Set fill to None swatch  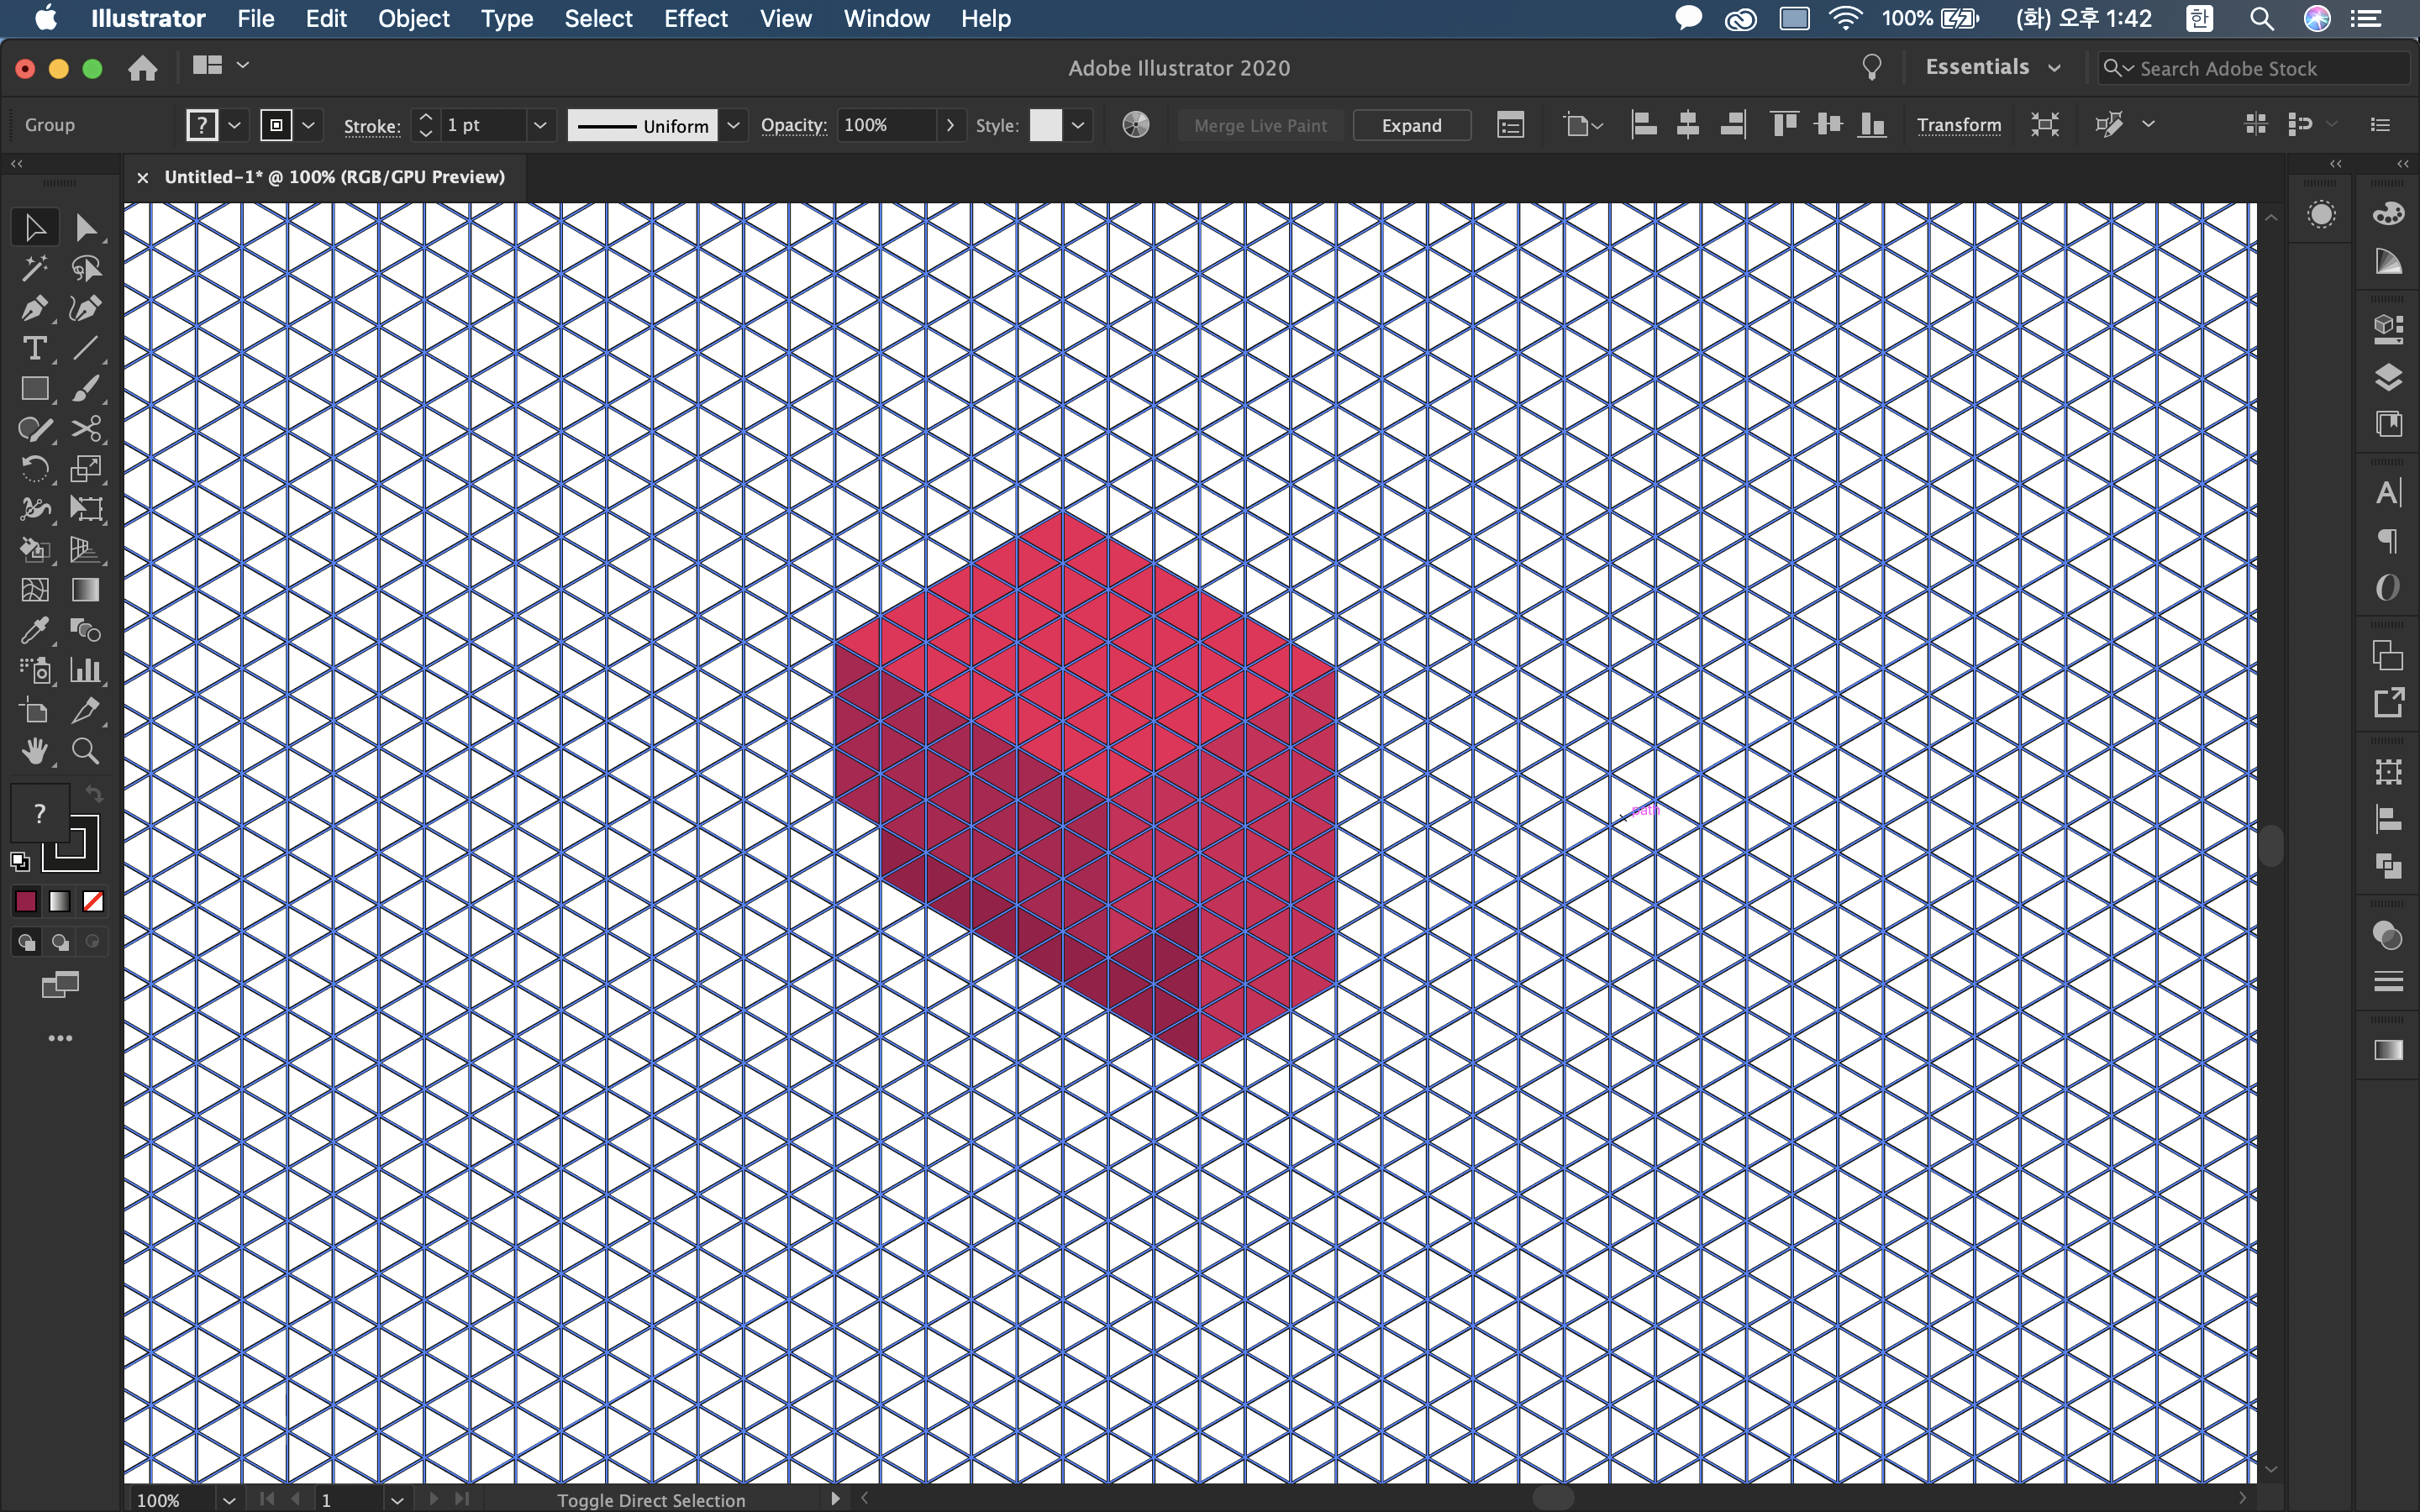(x=93, y=902)
